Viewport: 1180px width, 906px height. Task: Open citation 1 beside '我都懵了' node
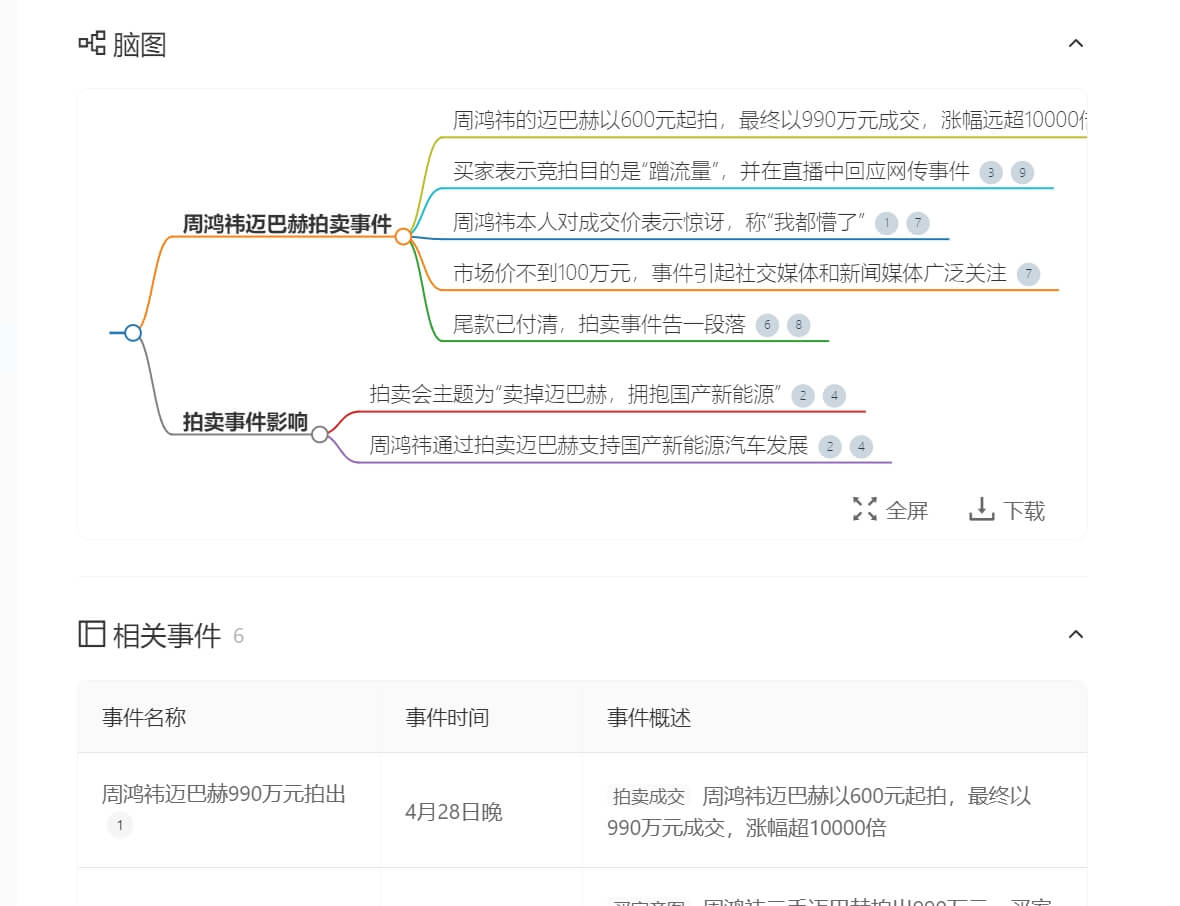(886, 223)
